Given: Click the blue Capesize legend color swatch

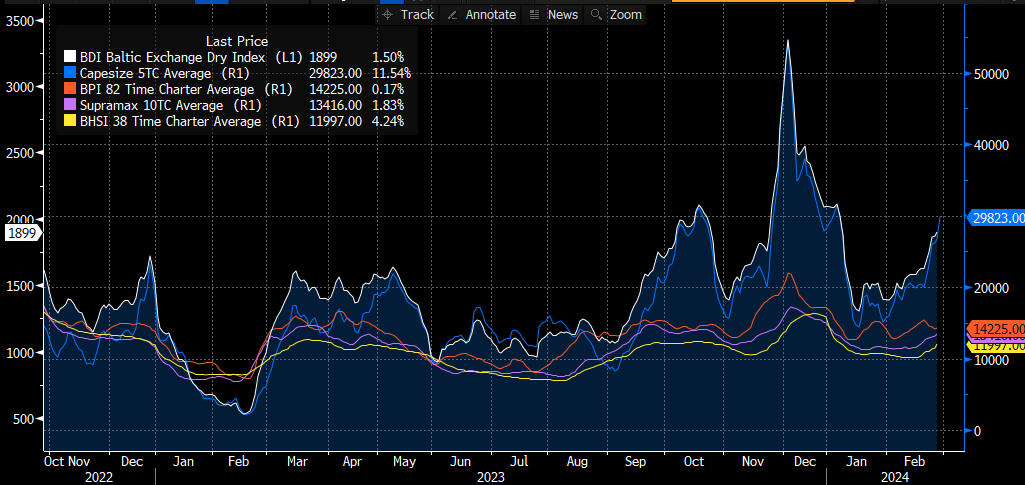Looking at the screenshot, I should coord(69,73).
